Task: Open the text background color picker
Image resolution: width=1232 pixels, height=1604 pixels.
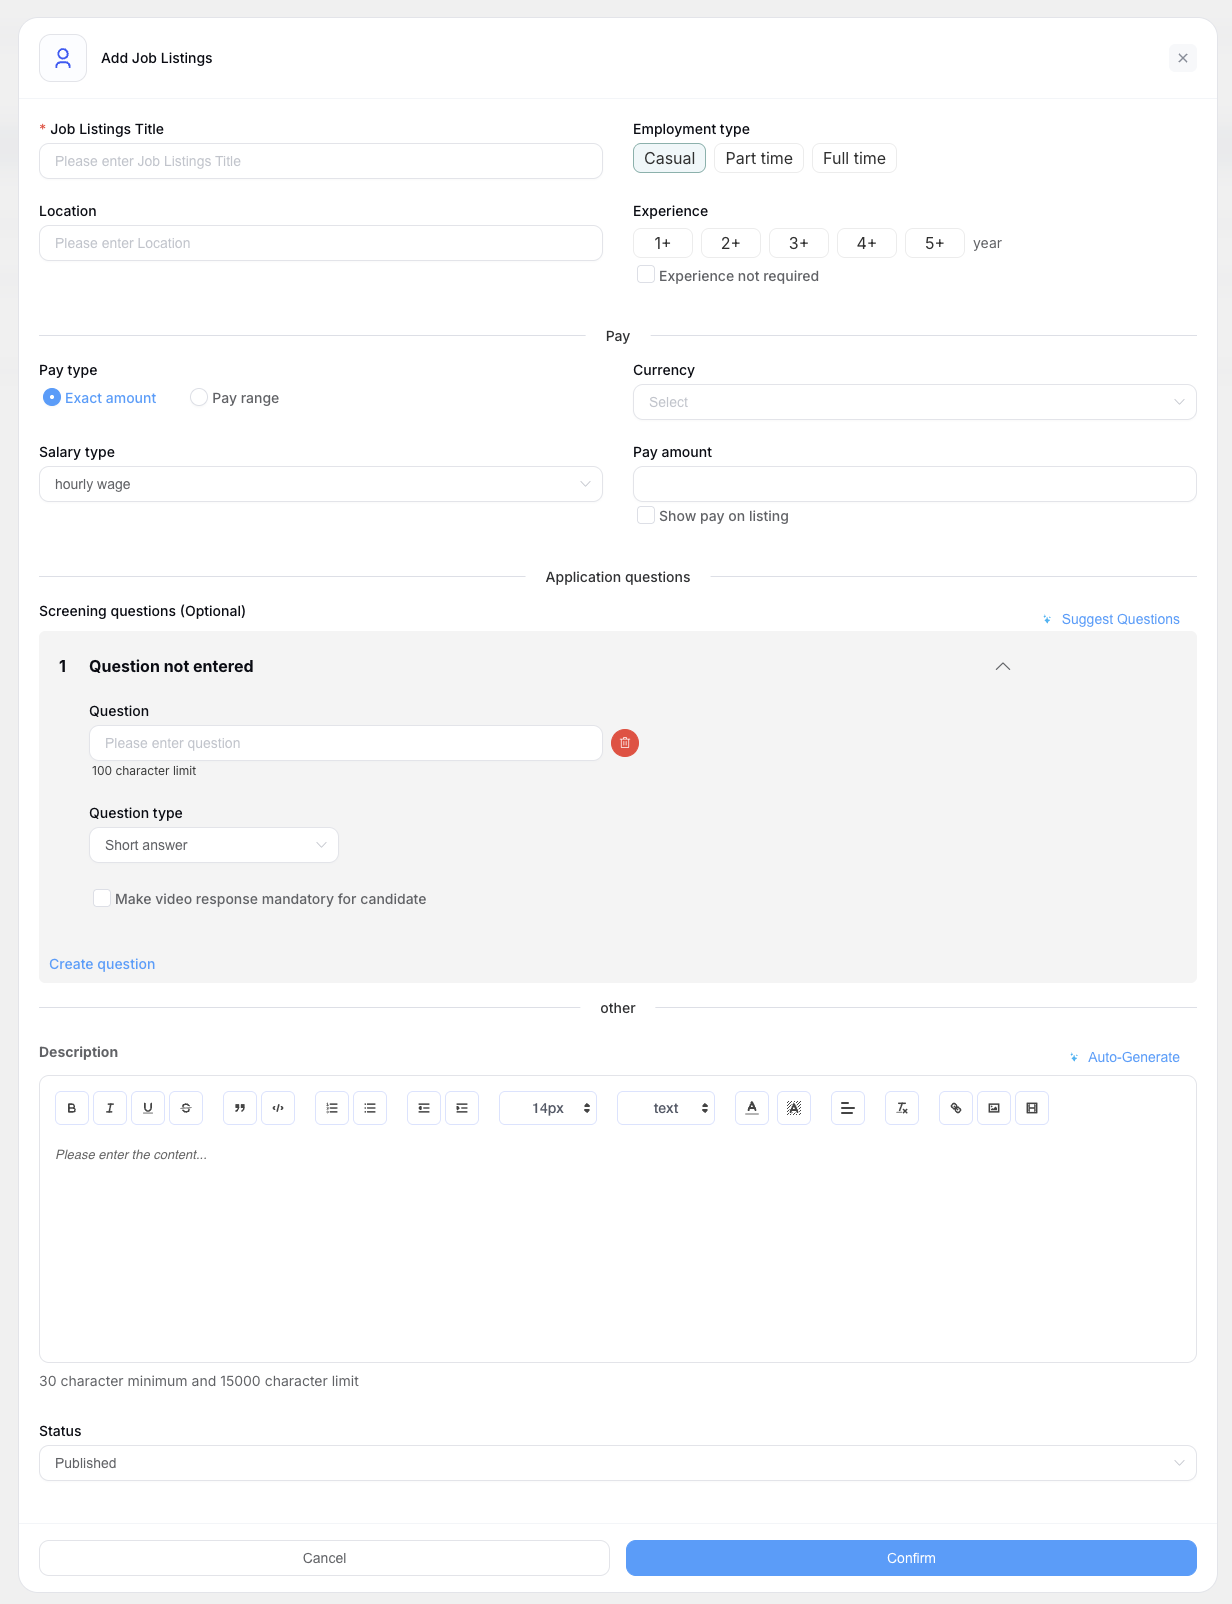Action: [794, 1108]
